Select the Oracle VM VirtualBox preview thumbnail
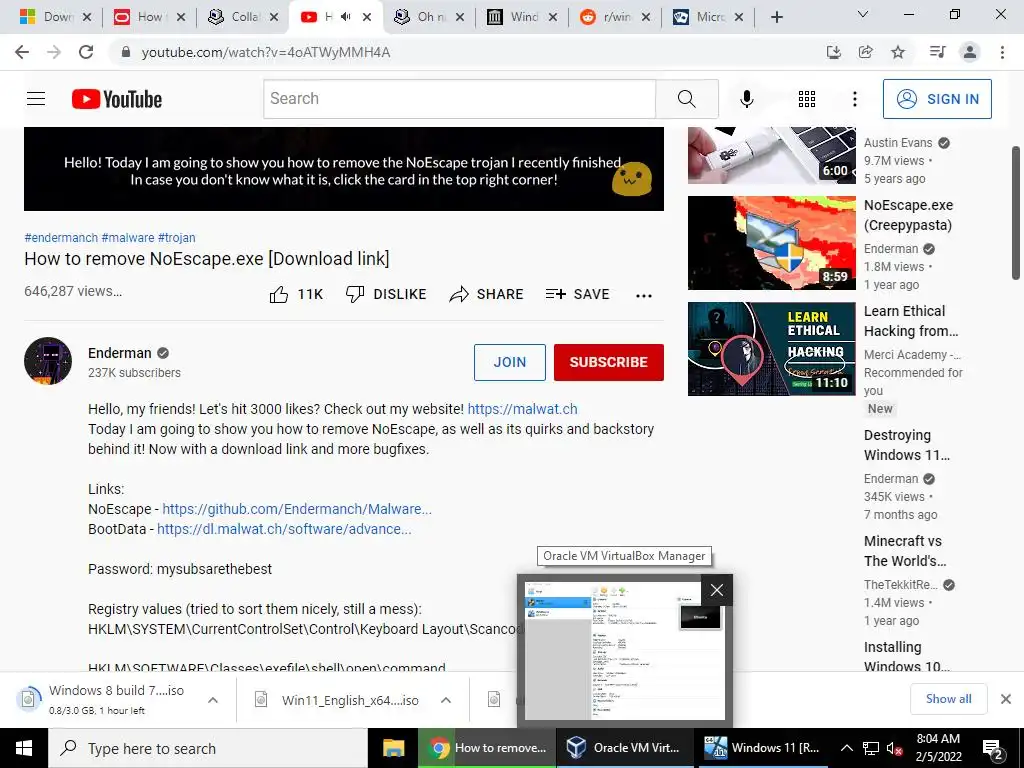 (624, 650)
